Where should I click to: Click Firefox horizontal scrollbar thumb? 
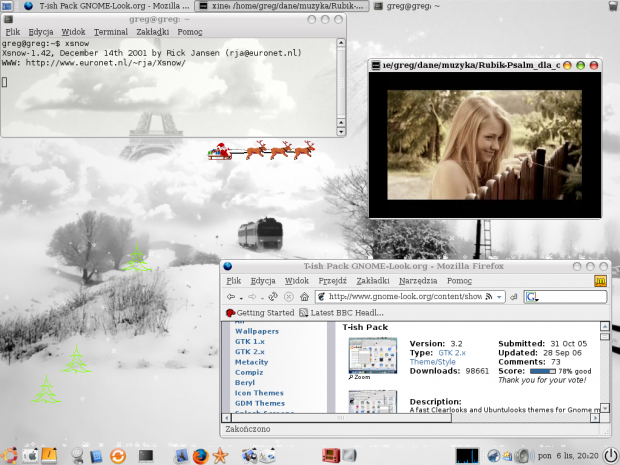341,418
